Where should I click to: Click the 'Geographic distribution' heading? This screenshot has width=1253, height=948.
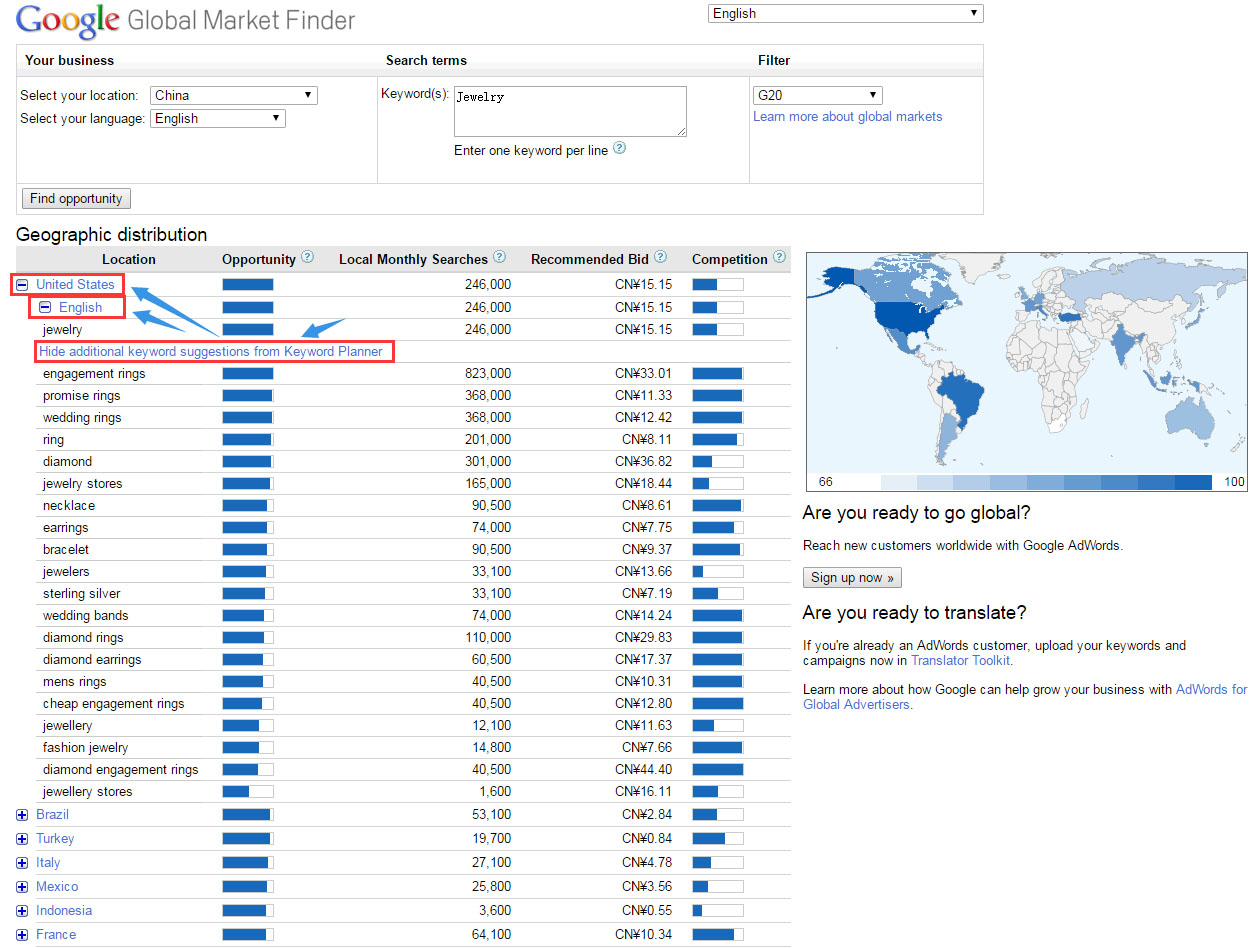pos(112,234)
